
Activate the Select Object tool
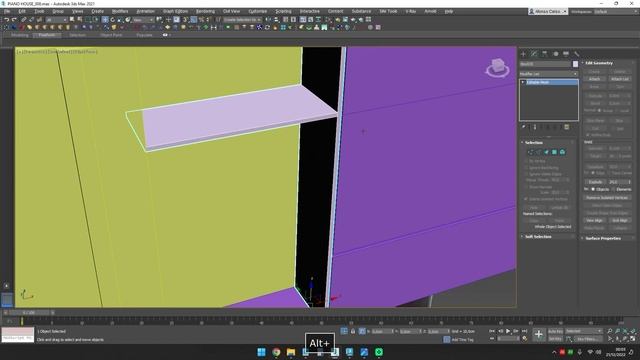click(x=72, y=19)
